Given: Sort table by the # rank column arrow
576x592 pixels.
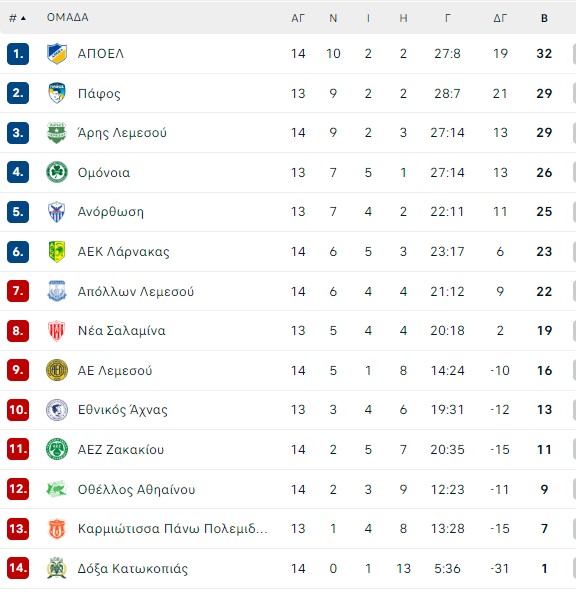Looking at the screenshot, I should [17, 18].
